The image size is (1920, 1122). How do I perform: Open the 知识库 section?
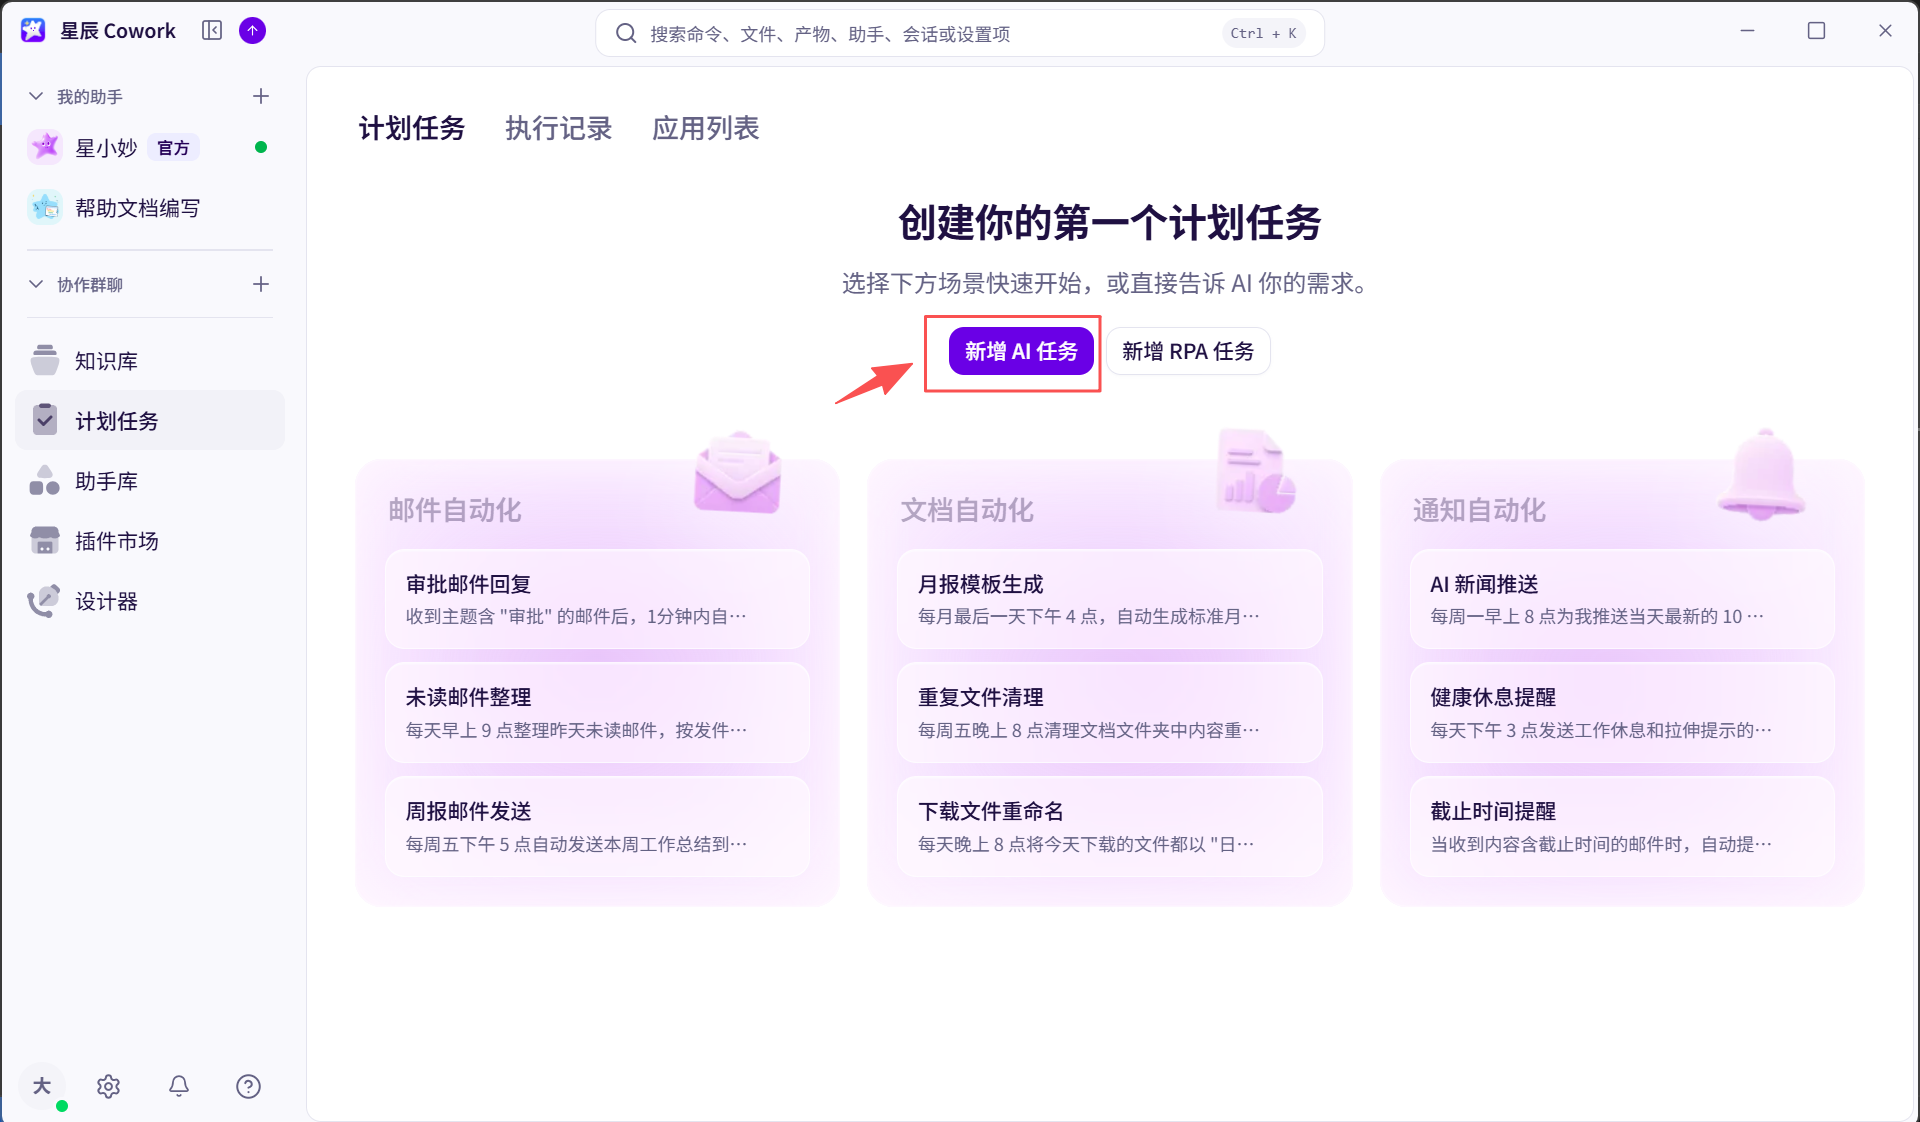click(150, 361)
